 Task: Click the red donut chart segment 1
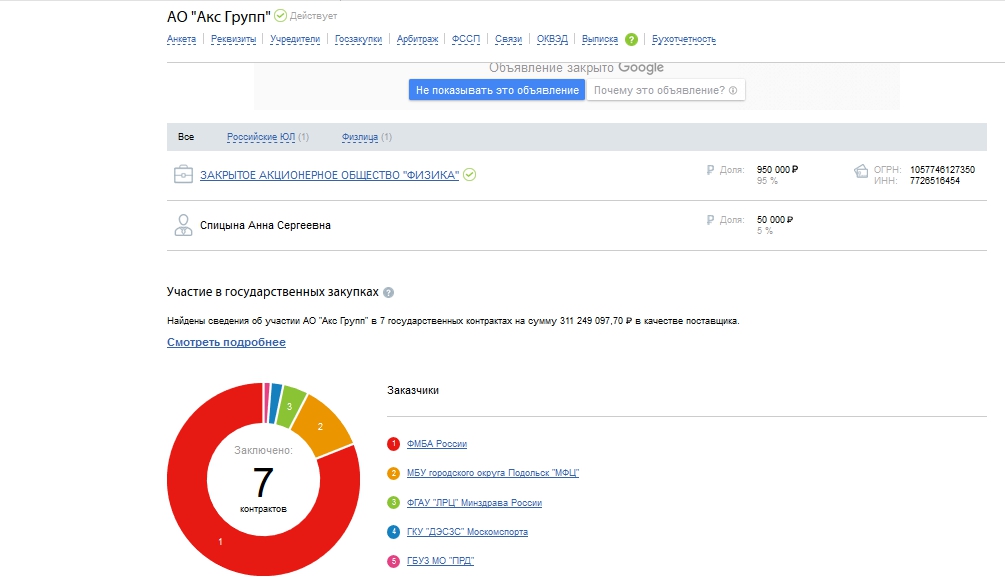pos(220,541)
